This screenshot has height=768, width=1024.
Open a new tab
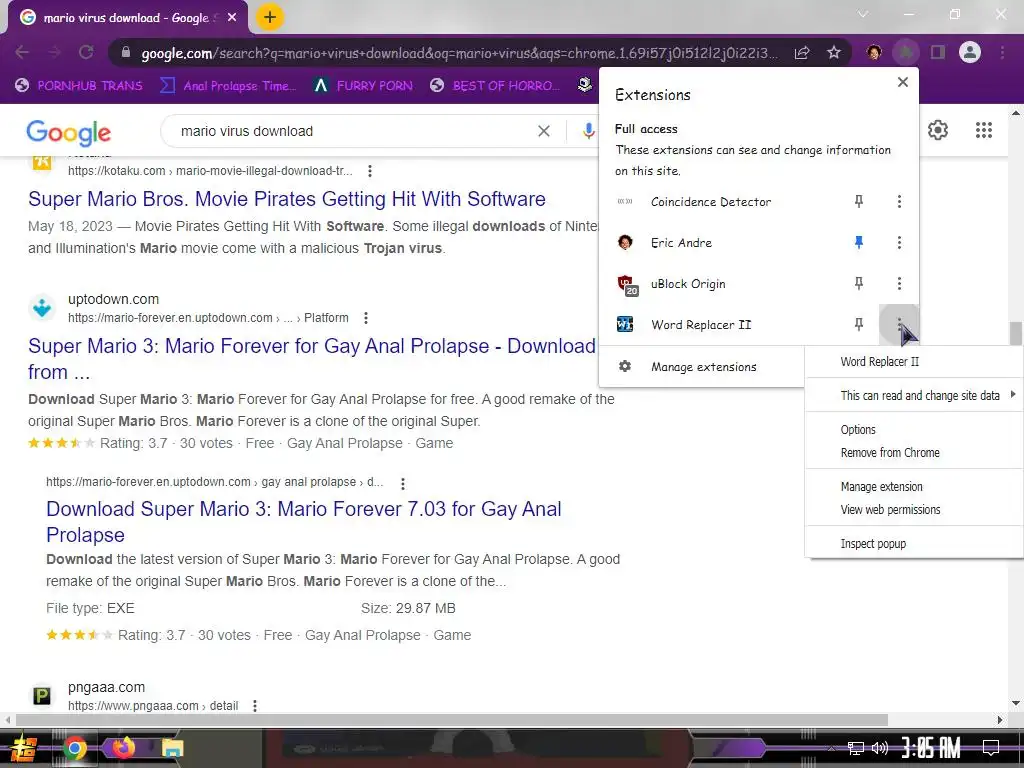270,17
